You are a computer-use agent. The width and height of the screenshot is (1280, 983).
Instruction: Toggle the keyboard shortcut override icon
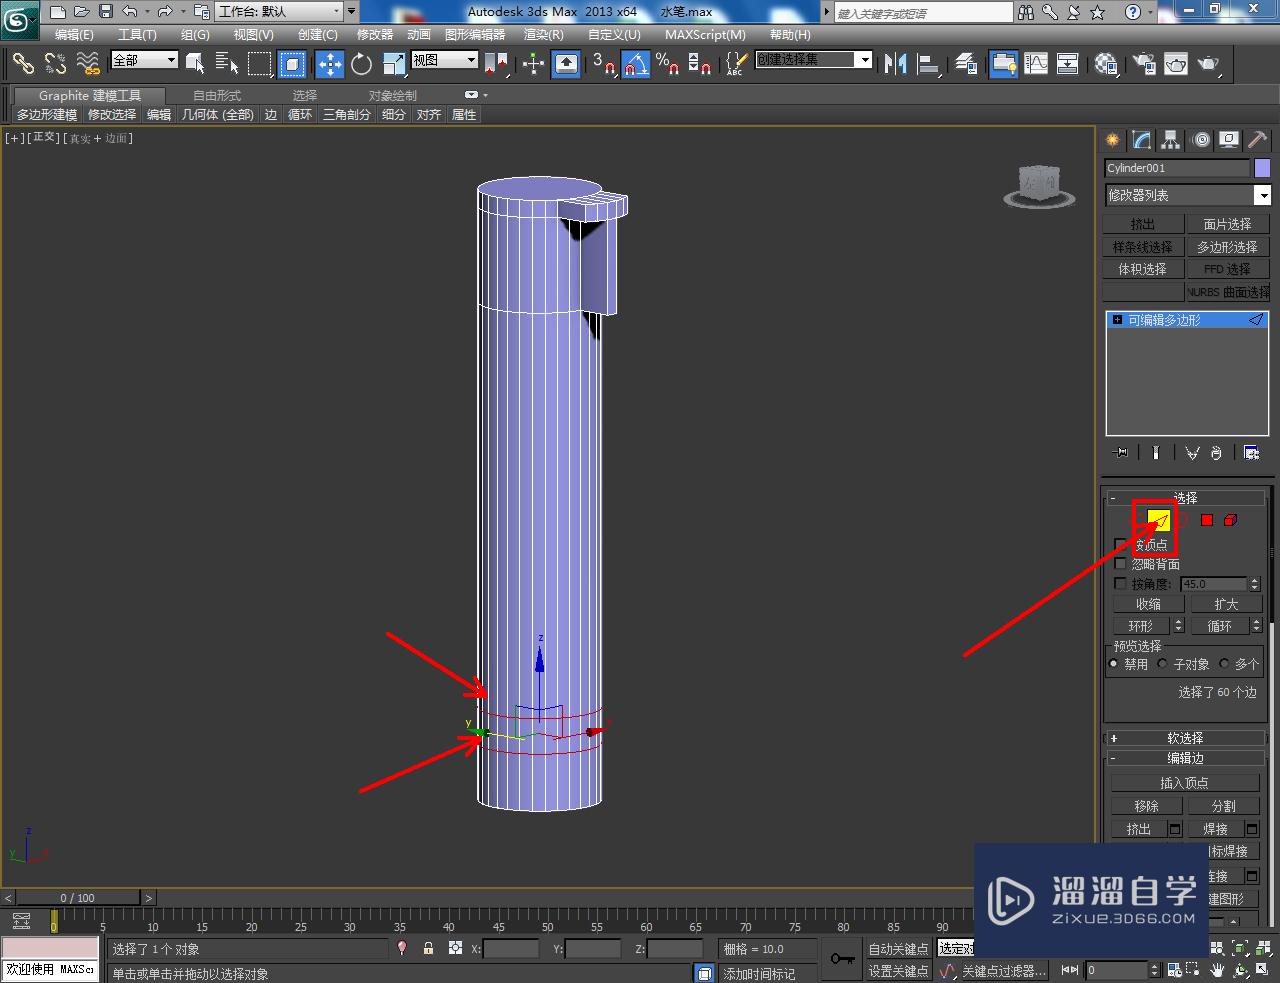tap(566, 64)
